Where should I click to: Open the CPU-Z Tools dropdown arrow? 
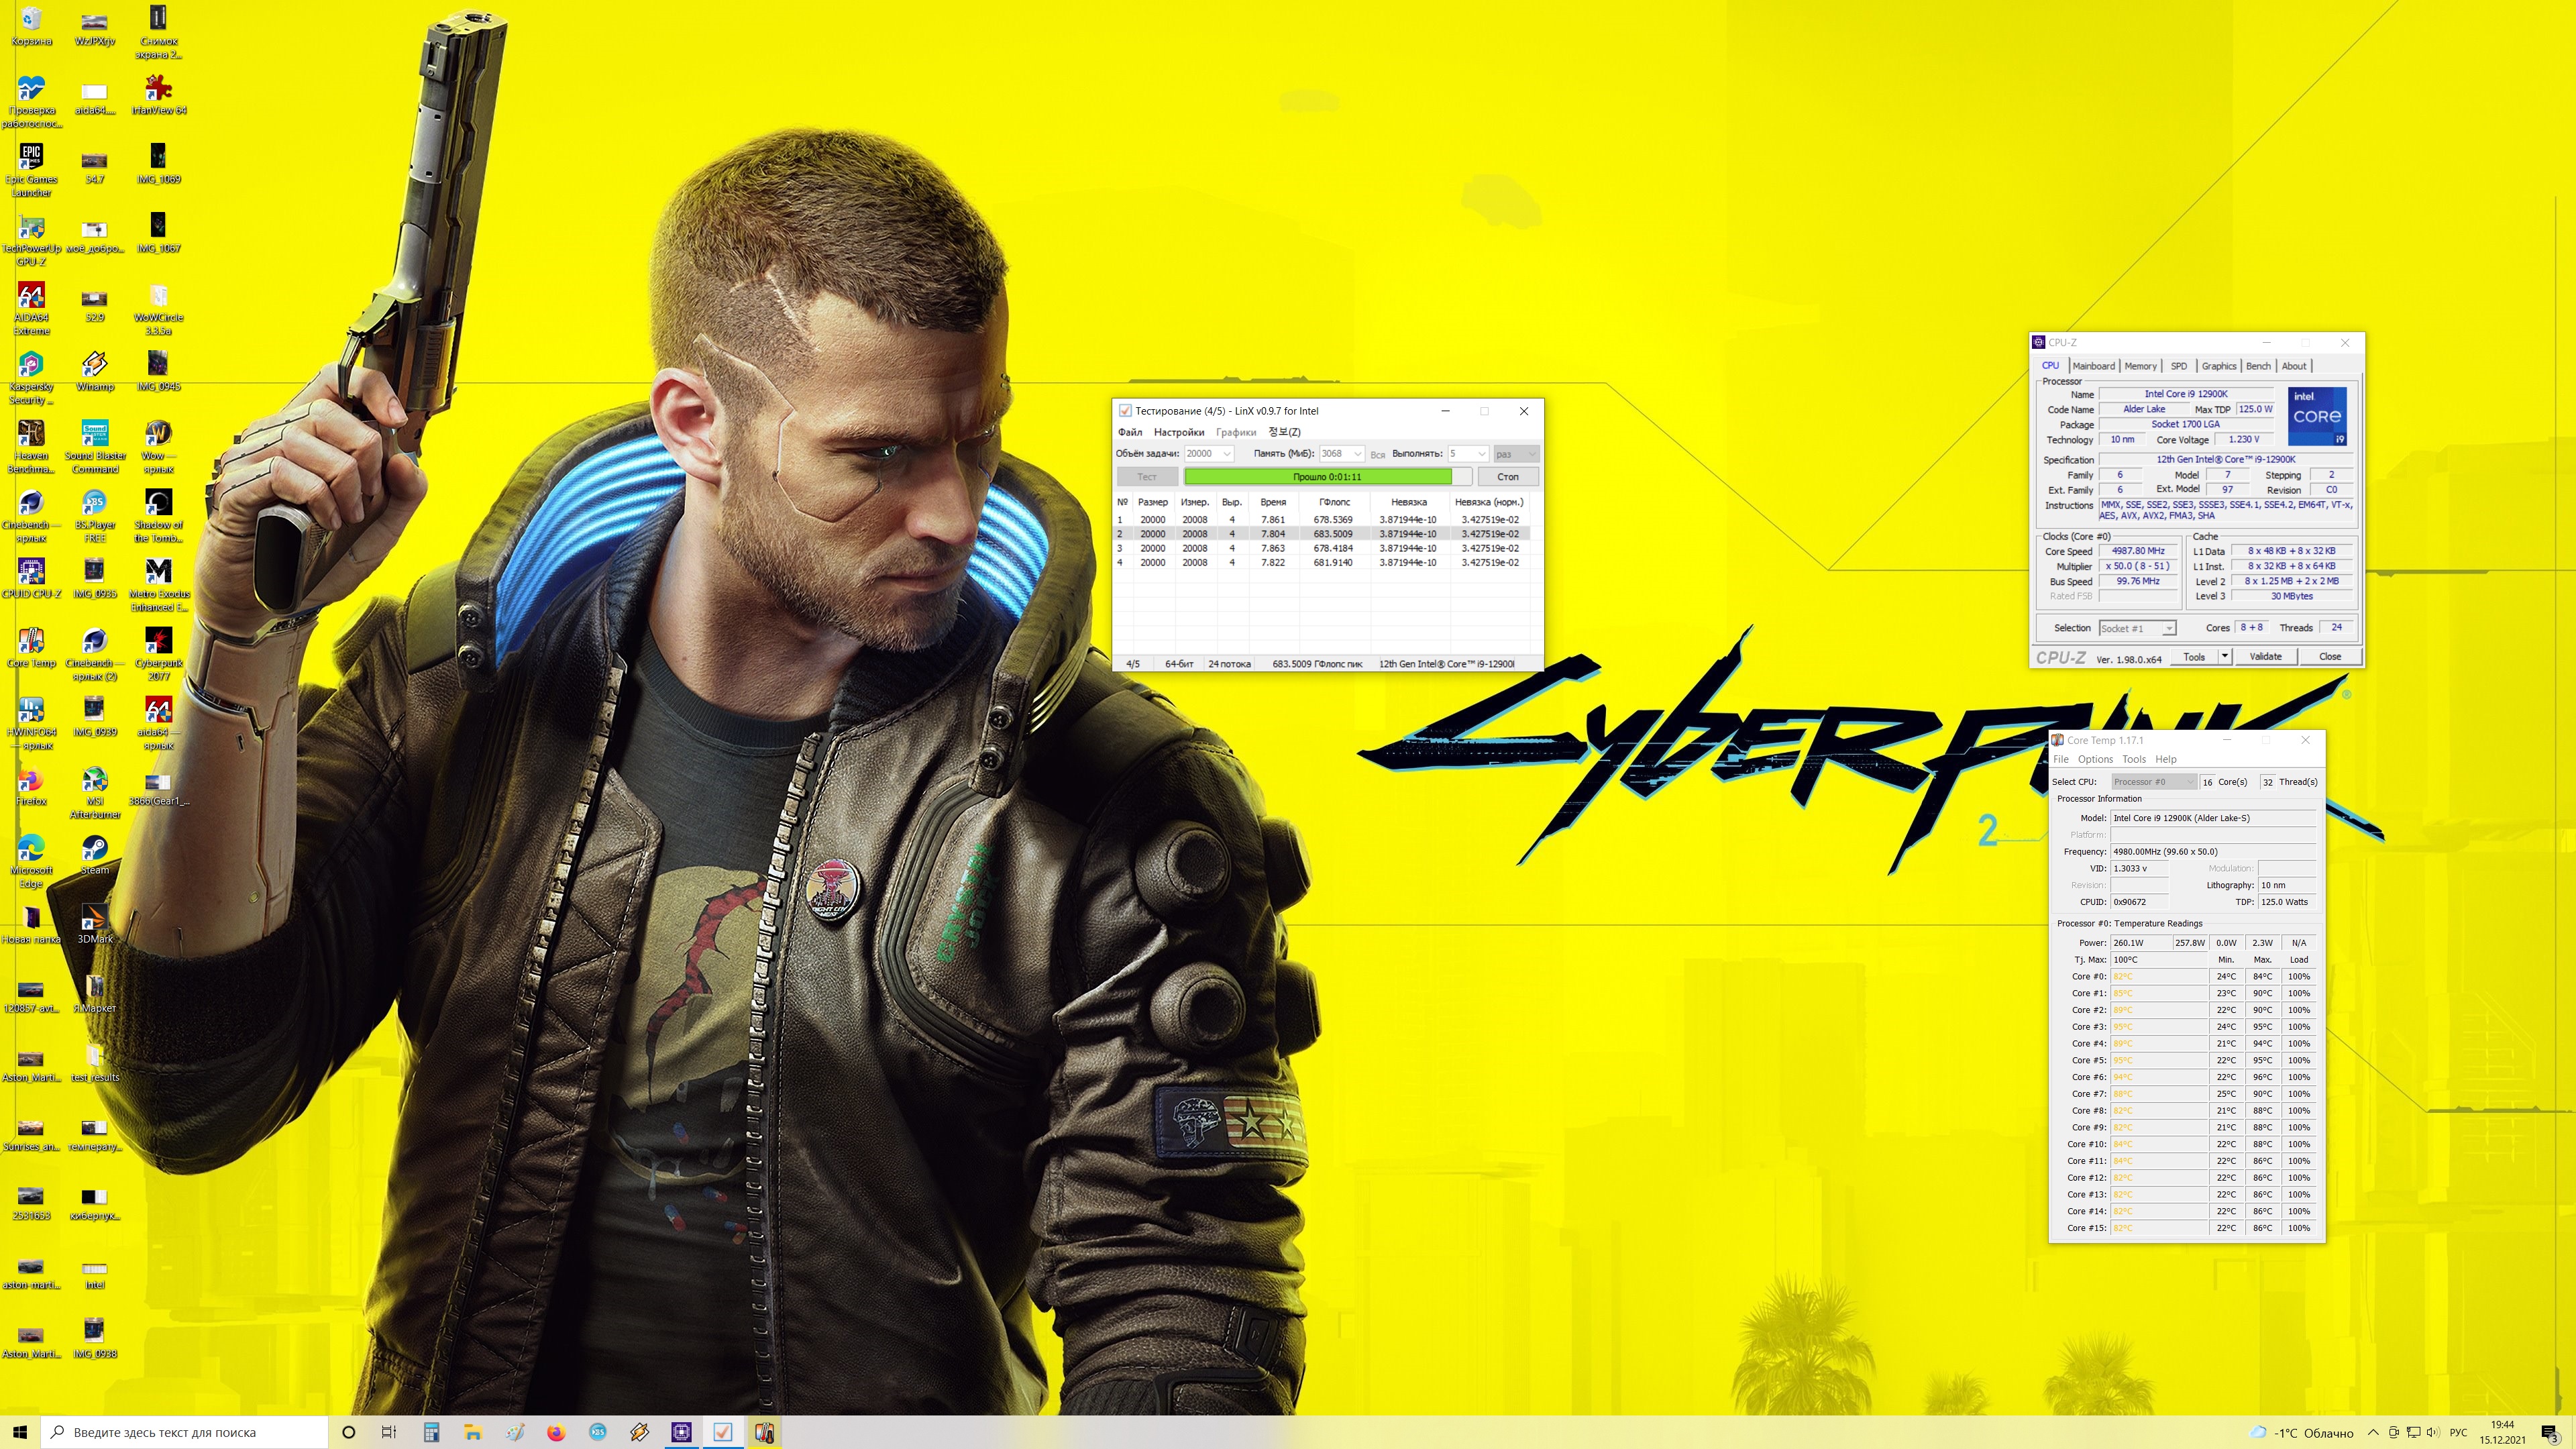click(2224, 656)
